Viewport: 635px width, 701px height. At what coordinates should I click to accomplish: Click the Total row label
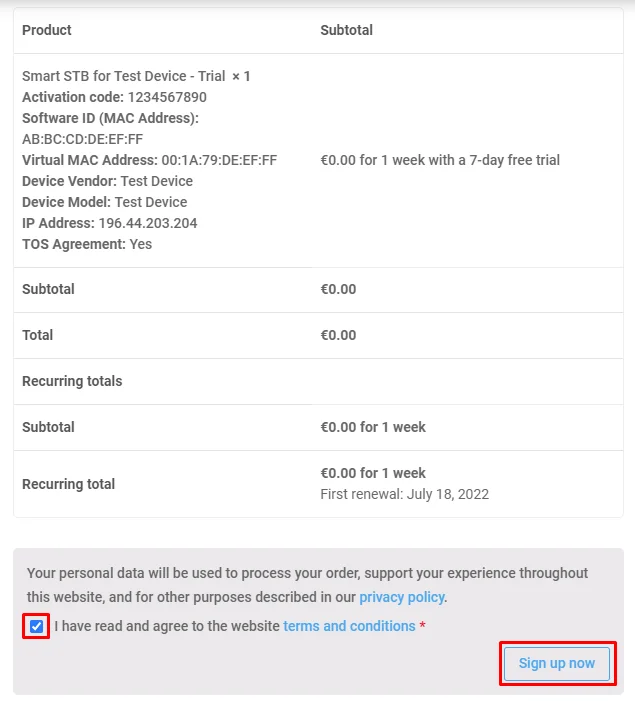[38, 335]
